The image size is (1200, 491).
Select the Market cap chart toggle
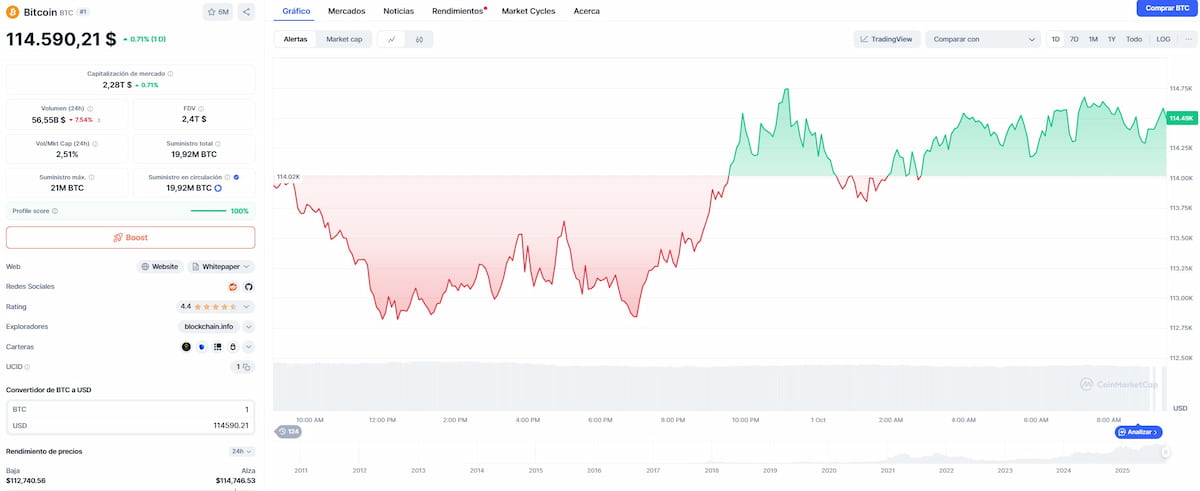pyautogui.click(x=344, y=40)
